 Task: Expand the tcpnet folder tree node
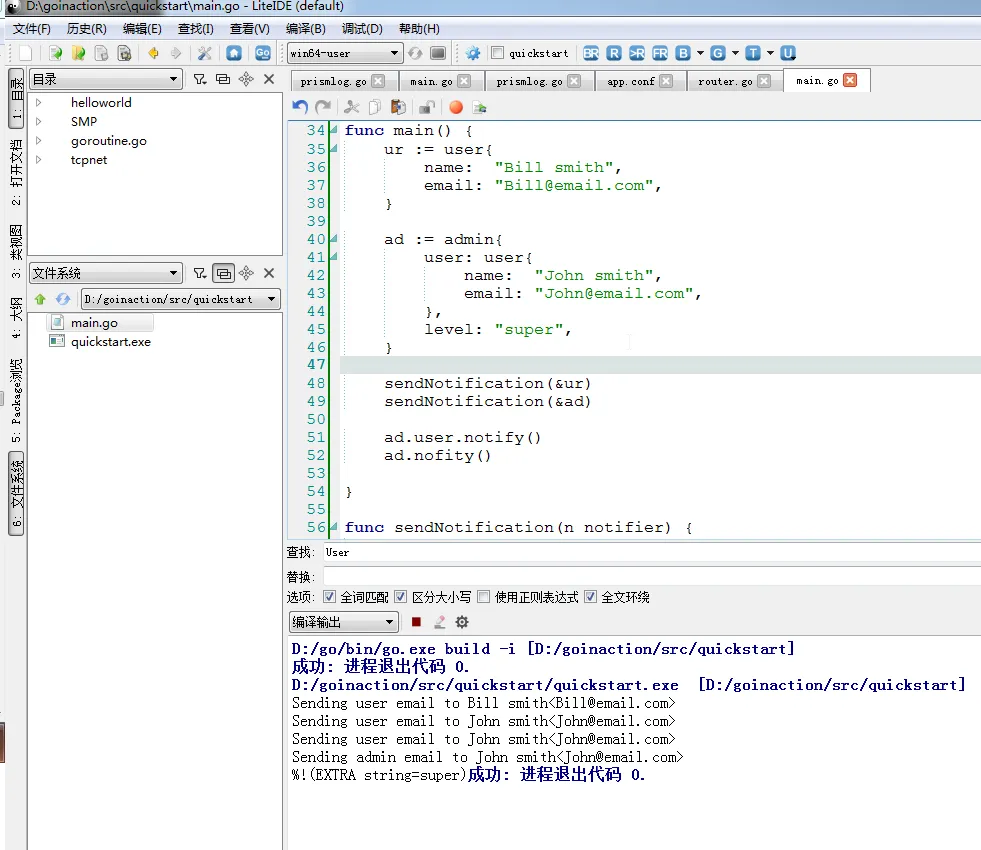[x=39, y=159]
